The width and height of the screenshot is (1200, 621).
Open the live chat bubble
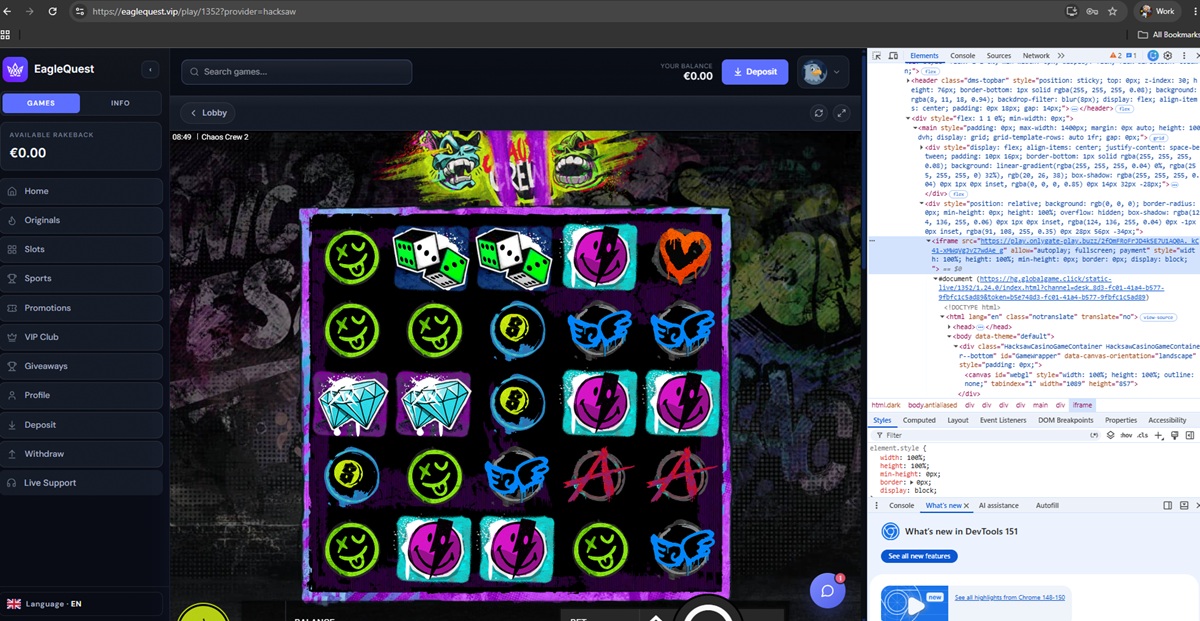point(828,591)
